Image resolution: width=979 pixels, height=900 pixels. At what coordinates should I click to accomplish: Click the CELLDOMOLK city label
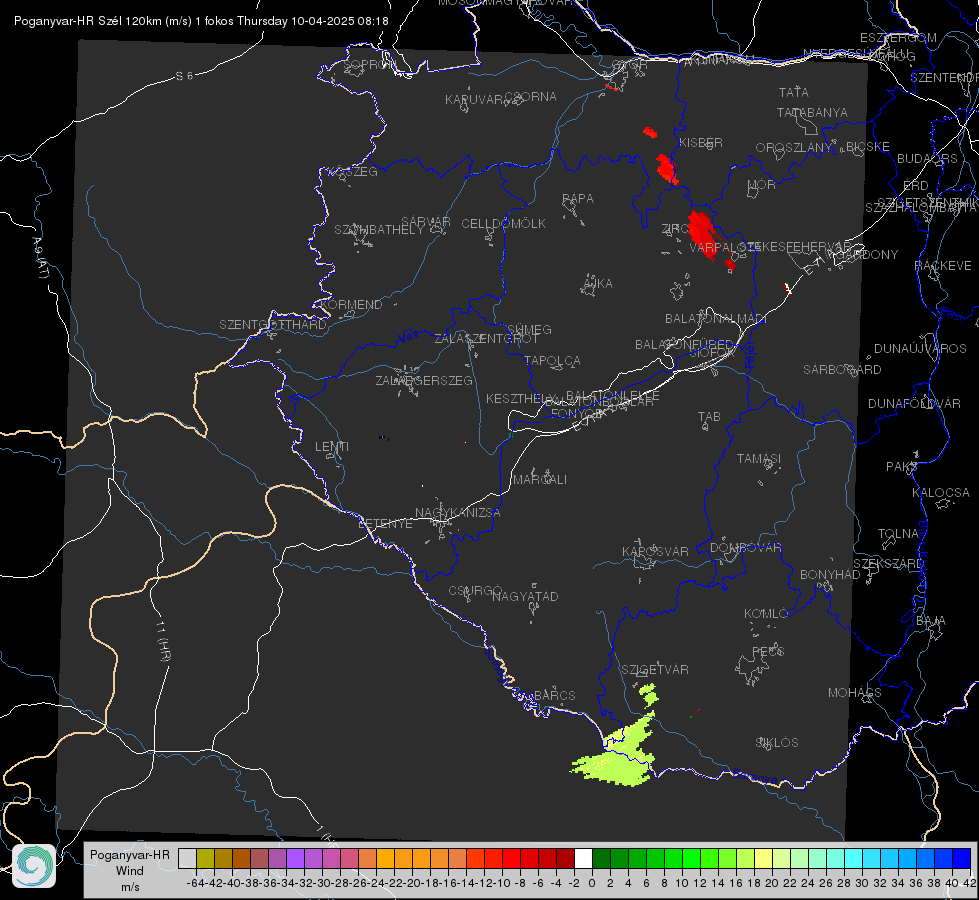[503, 223]
